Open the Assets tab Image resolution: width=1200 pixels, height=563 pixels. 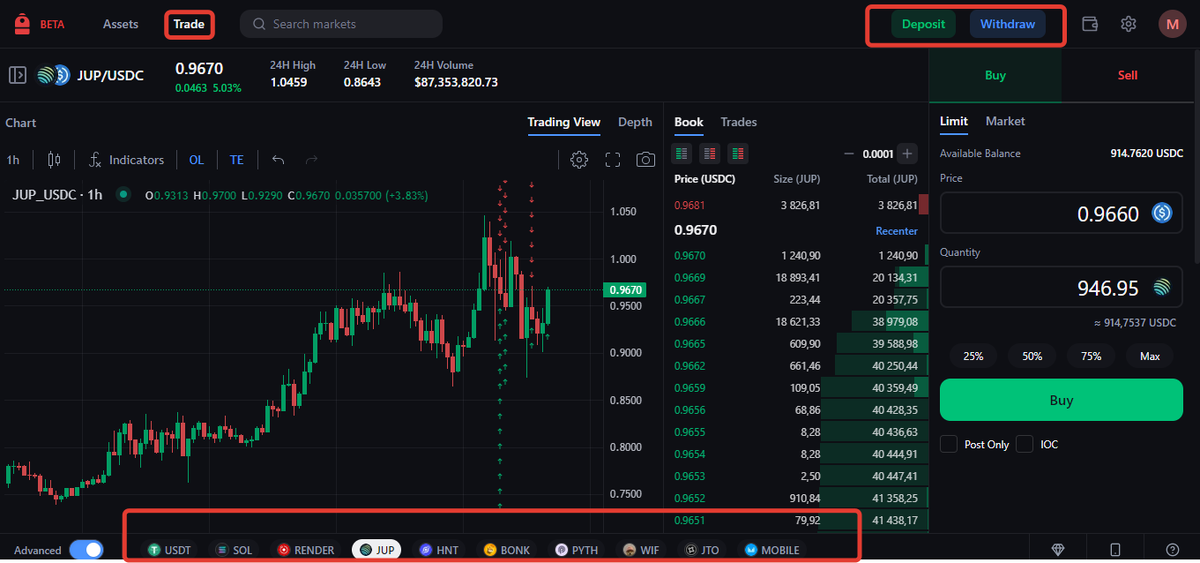[x=121, y=24]
